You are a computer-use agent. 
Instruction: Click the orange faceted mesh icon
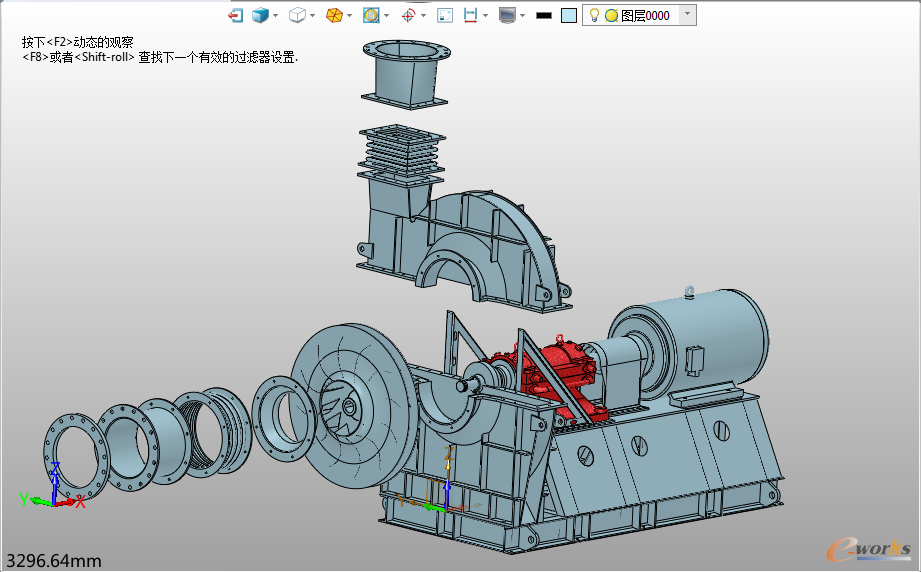(334, 15)
